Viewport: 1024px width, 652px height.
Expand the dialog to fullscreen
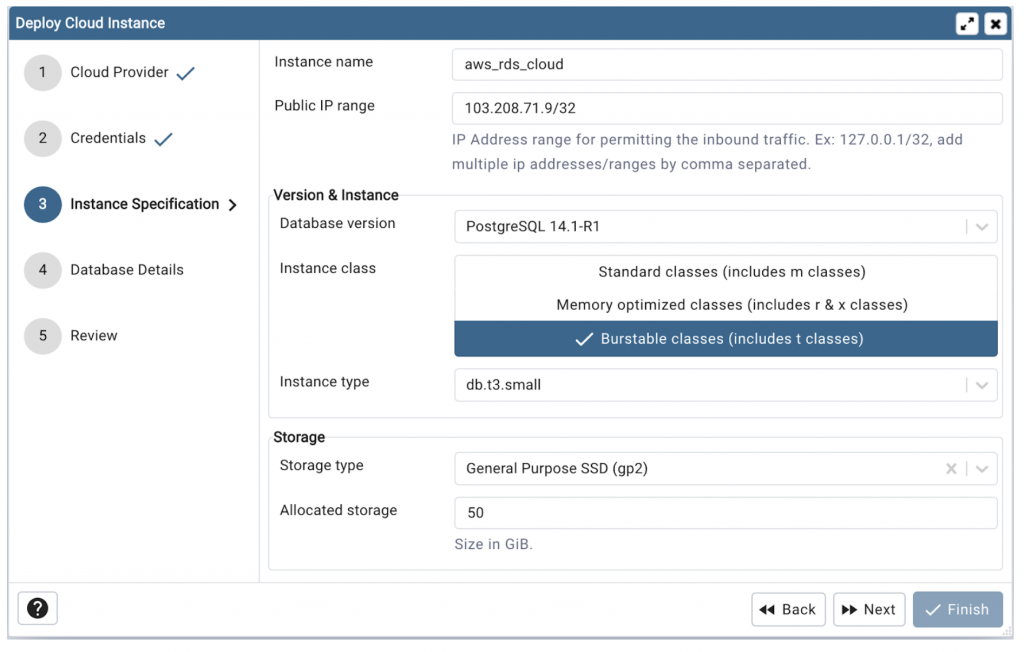pyautogui.click(x=967, y=22)
